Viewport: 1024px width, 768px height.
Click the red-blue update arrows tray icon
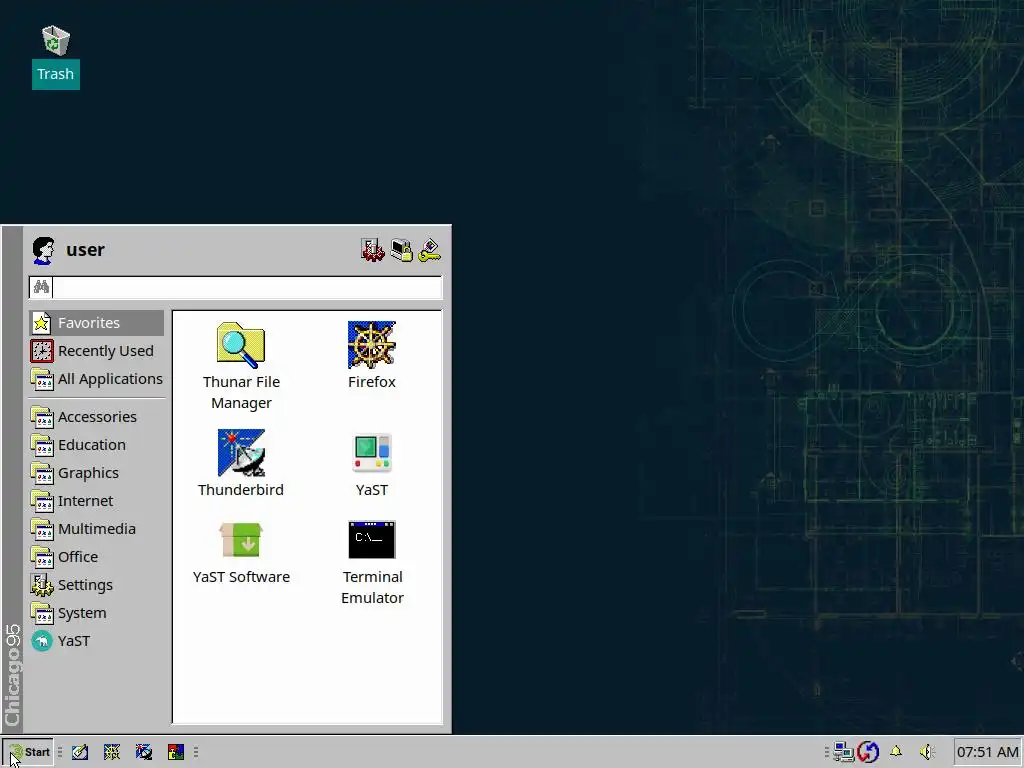[x=869, y=752]
